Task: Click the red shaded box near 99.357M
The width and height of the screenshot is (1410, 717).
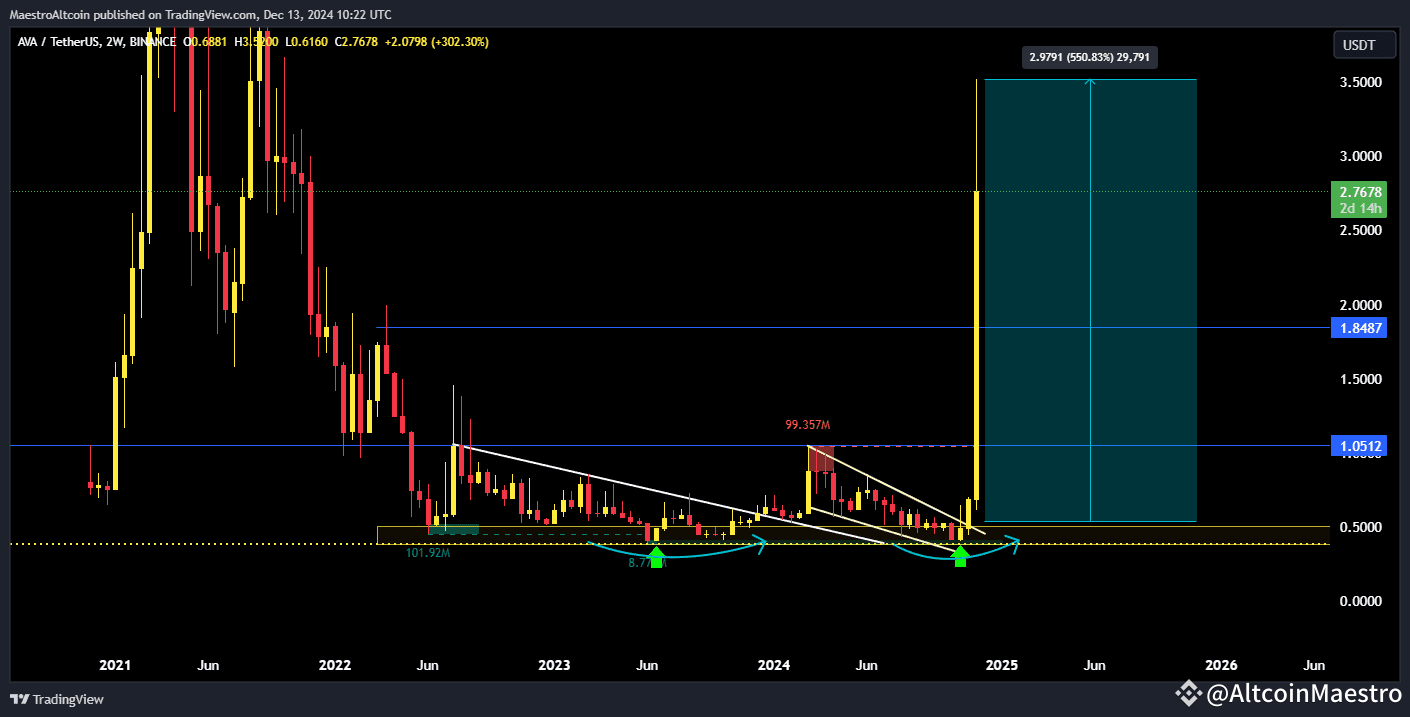Action: (x=821, y=459)
